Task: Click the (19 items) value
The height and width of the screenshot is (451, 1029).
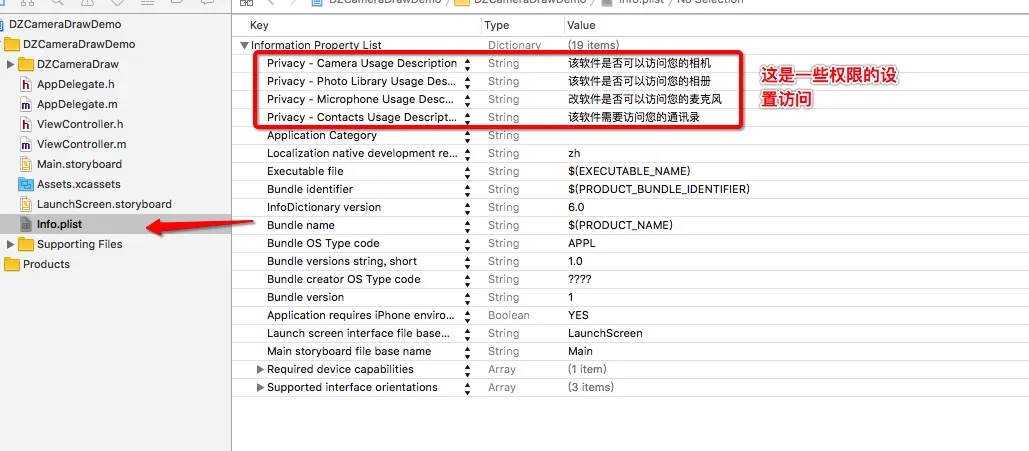Action: [593, 45]
